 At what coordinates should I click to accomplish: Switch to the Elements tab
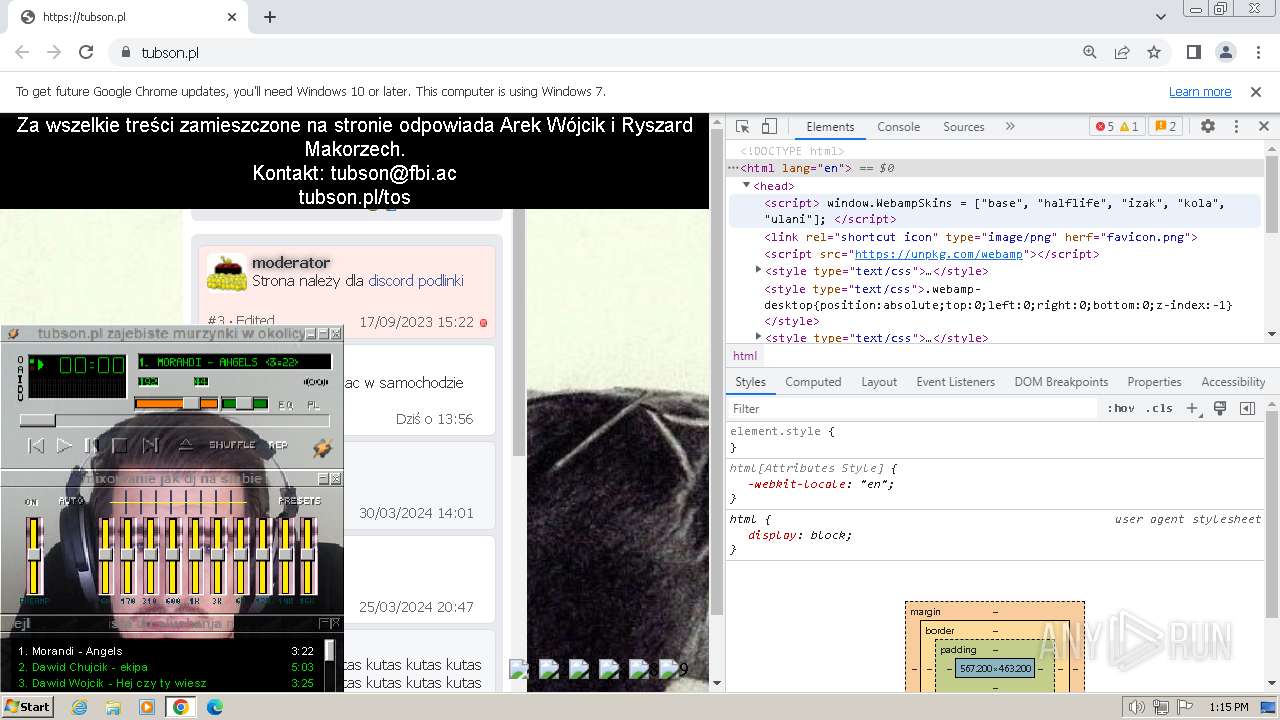pyautogui.click(x=830, y=127)
